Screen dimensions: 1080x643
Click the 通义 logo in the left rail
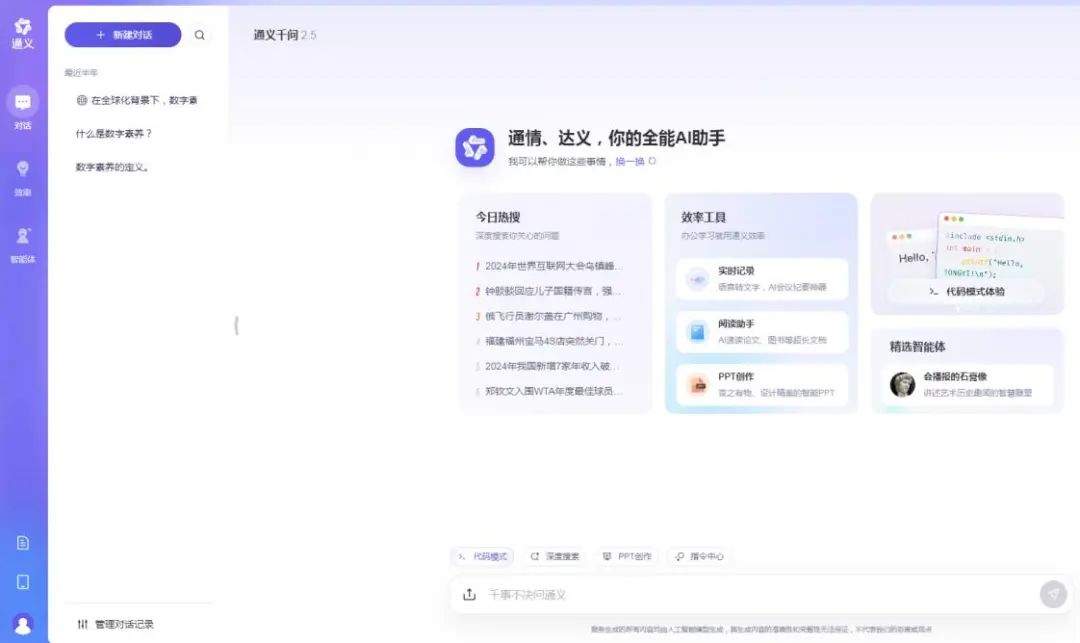23,33
